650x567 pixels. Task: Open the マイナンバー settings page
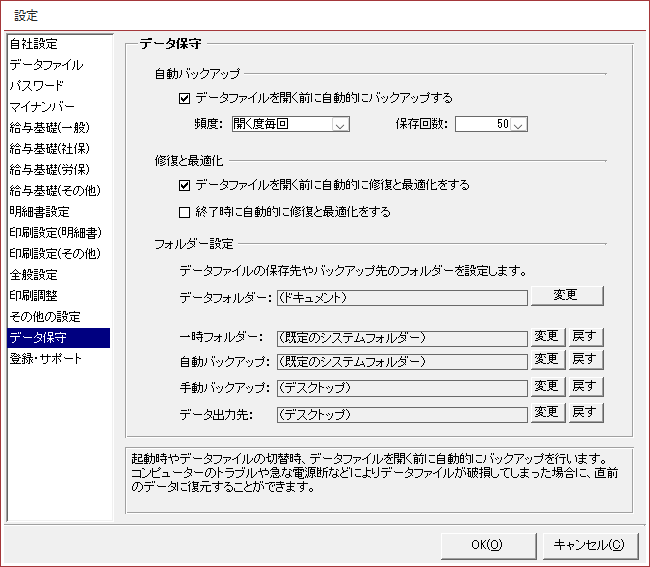coord(41,107)
